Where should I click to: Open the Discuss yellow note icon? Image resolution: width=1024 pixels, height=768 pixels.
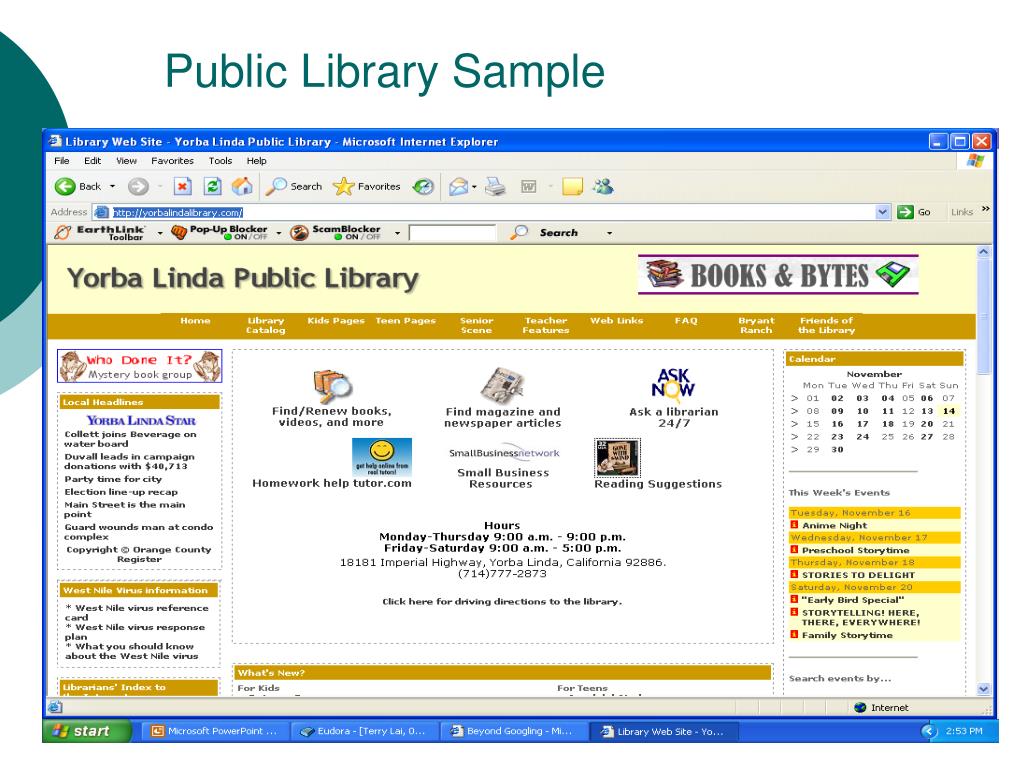(572, 187)
